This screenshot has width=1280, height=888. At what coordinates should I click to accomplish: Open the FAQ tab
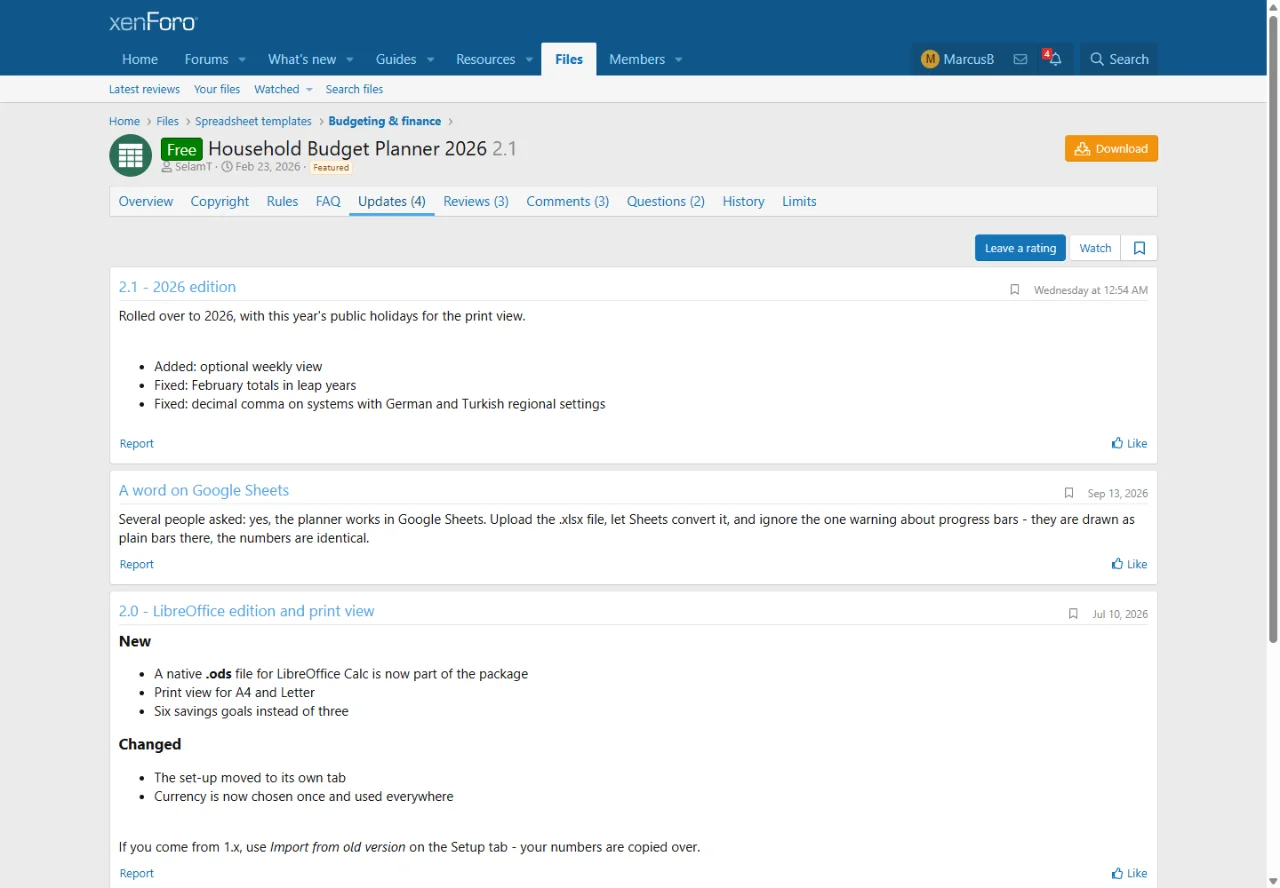point(328,201)
